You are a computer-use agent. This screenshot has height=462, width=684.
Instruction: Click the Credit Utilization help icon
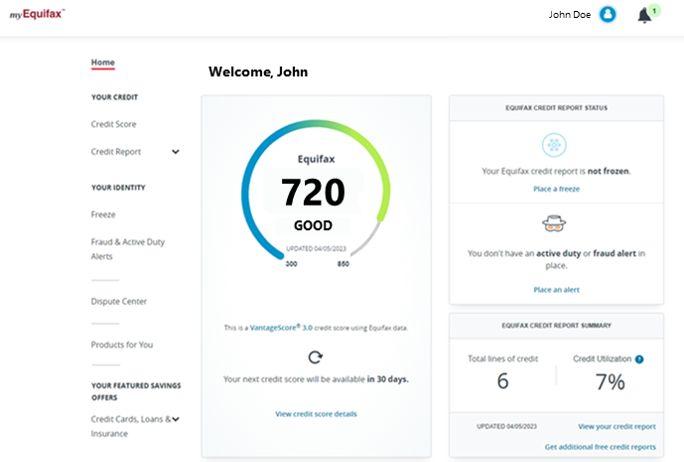coord(639,359)
